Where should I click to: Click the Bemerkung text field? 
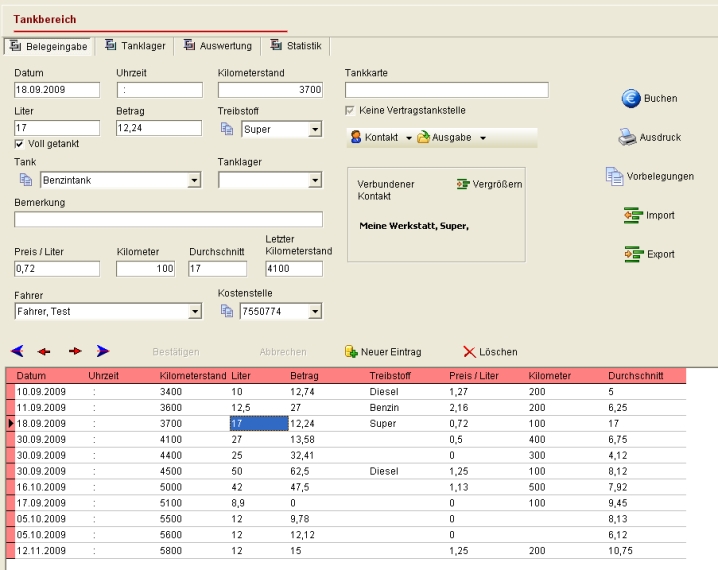[168, 219]
